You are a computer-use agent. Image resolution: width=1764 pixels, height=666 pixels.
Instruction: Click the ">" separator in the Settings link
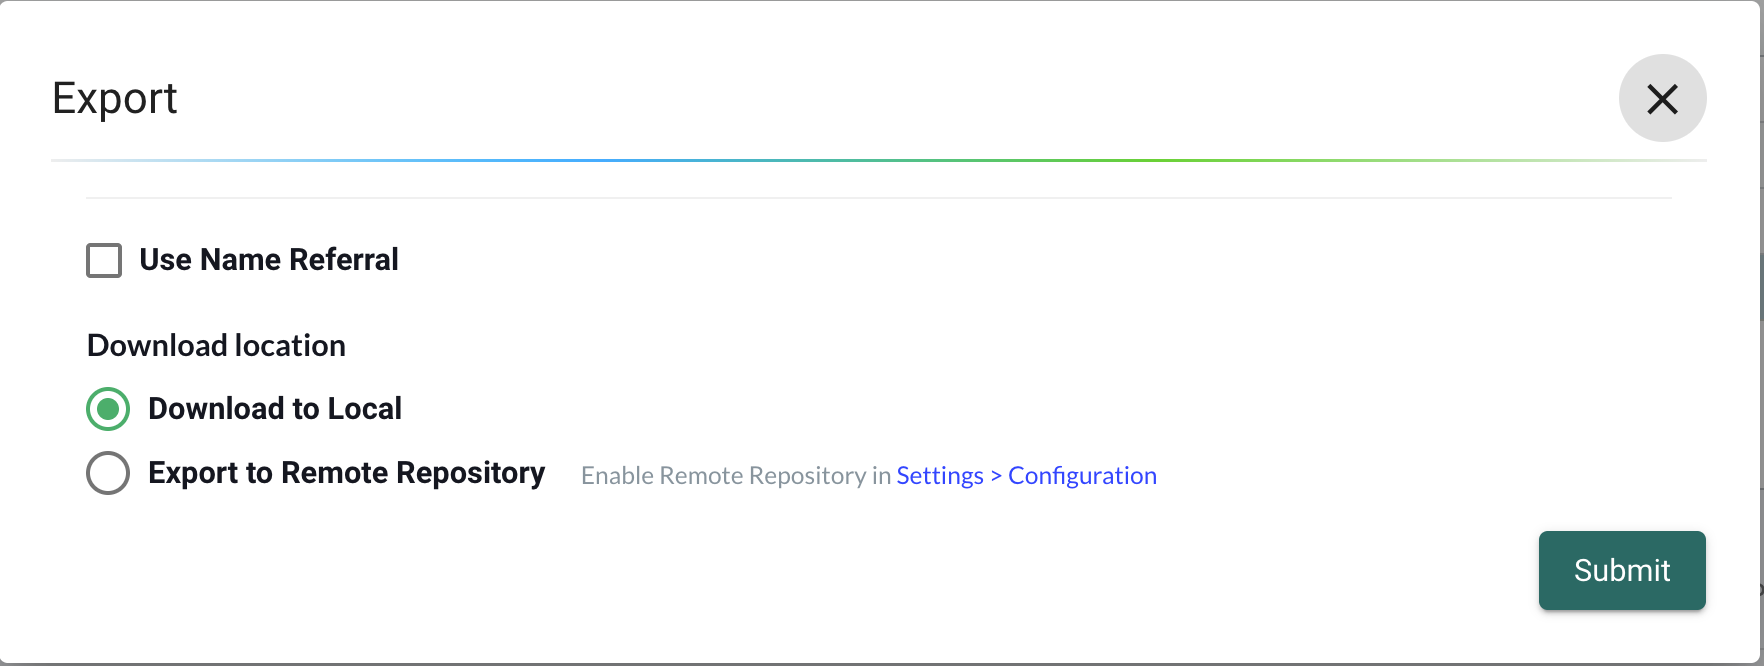(x=996, y=476)
